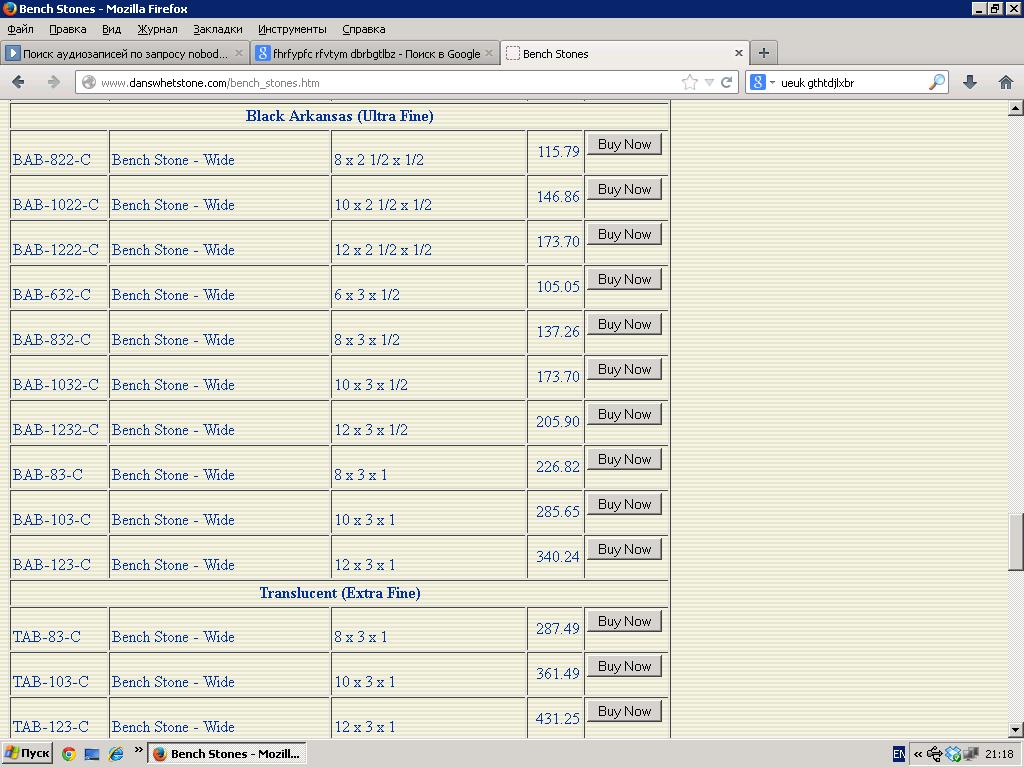Viewport: 1024px width, 768px height.
Task: Reload the page with the refresh icon
Action: click(x=727, y=83)
